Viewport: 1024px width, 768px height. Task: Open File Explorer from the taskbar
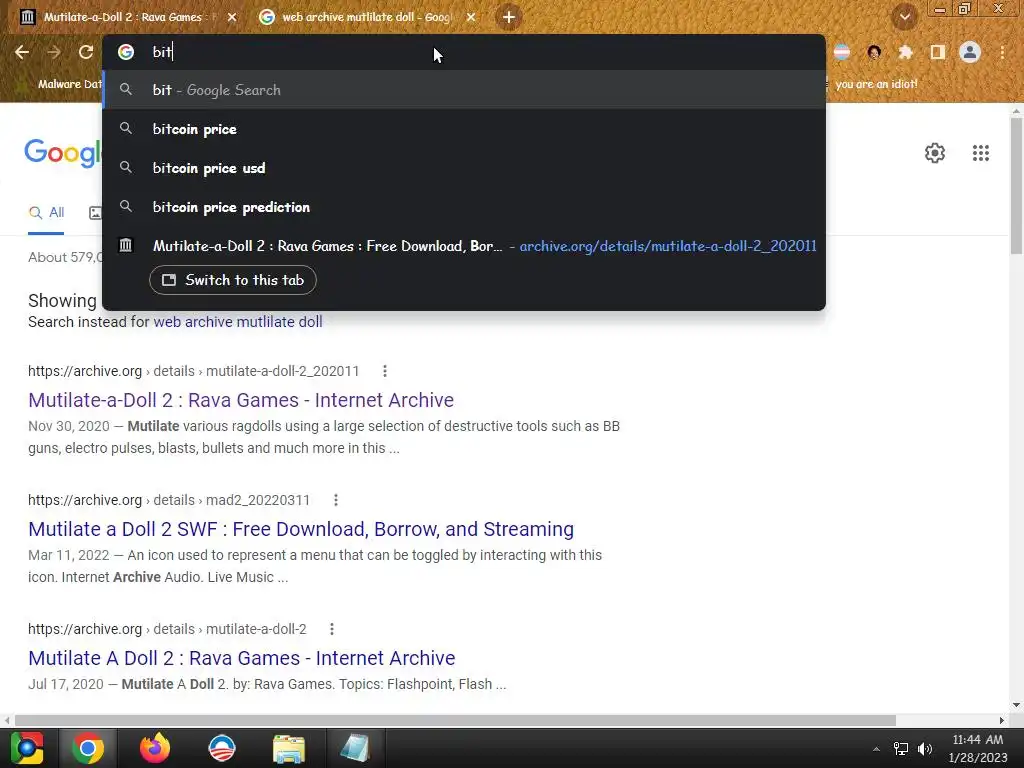pyautogui.click(x=289, y=748)
